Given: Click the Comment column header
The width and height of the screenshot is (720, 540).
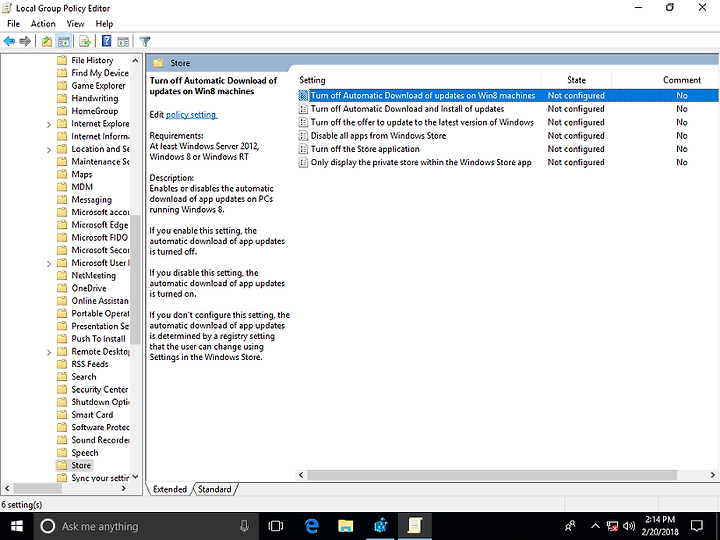Looking at the screenshot, I should tap(681, 80).
